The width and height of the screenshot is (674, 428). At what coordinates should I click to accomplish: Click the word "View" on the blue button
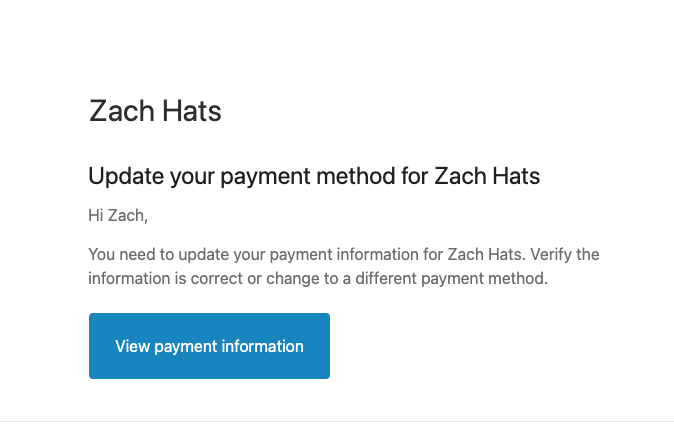click(x=132, y=346)
